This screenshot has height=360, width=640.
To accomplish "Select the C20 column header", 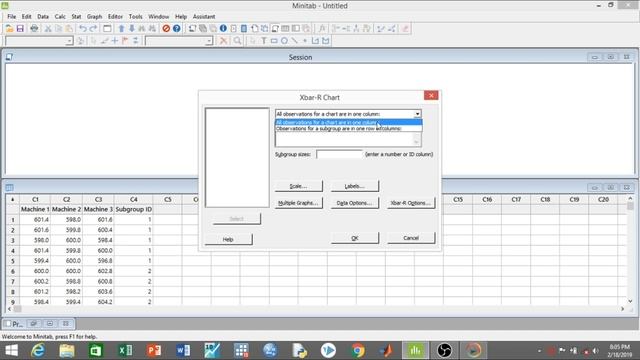I will point(603,199).
